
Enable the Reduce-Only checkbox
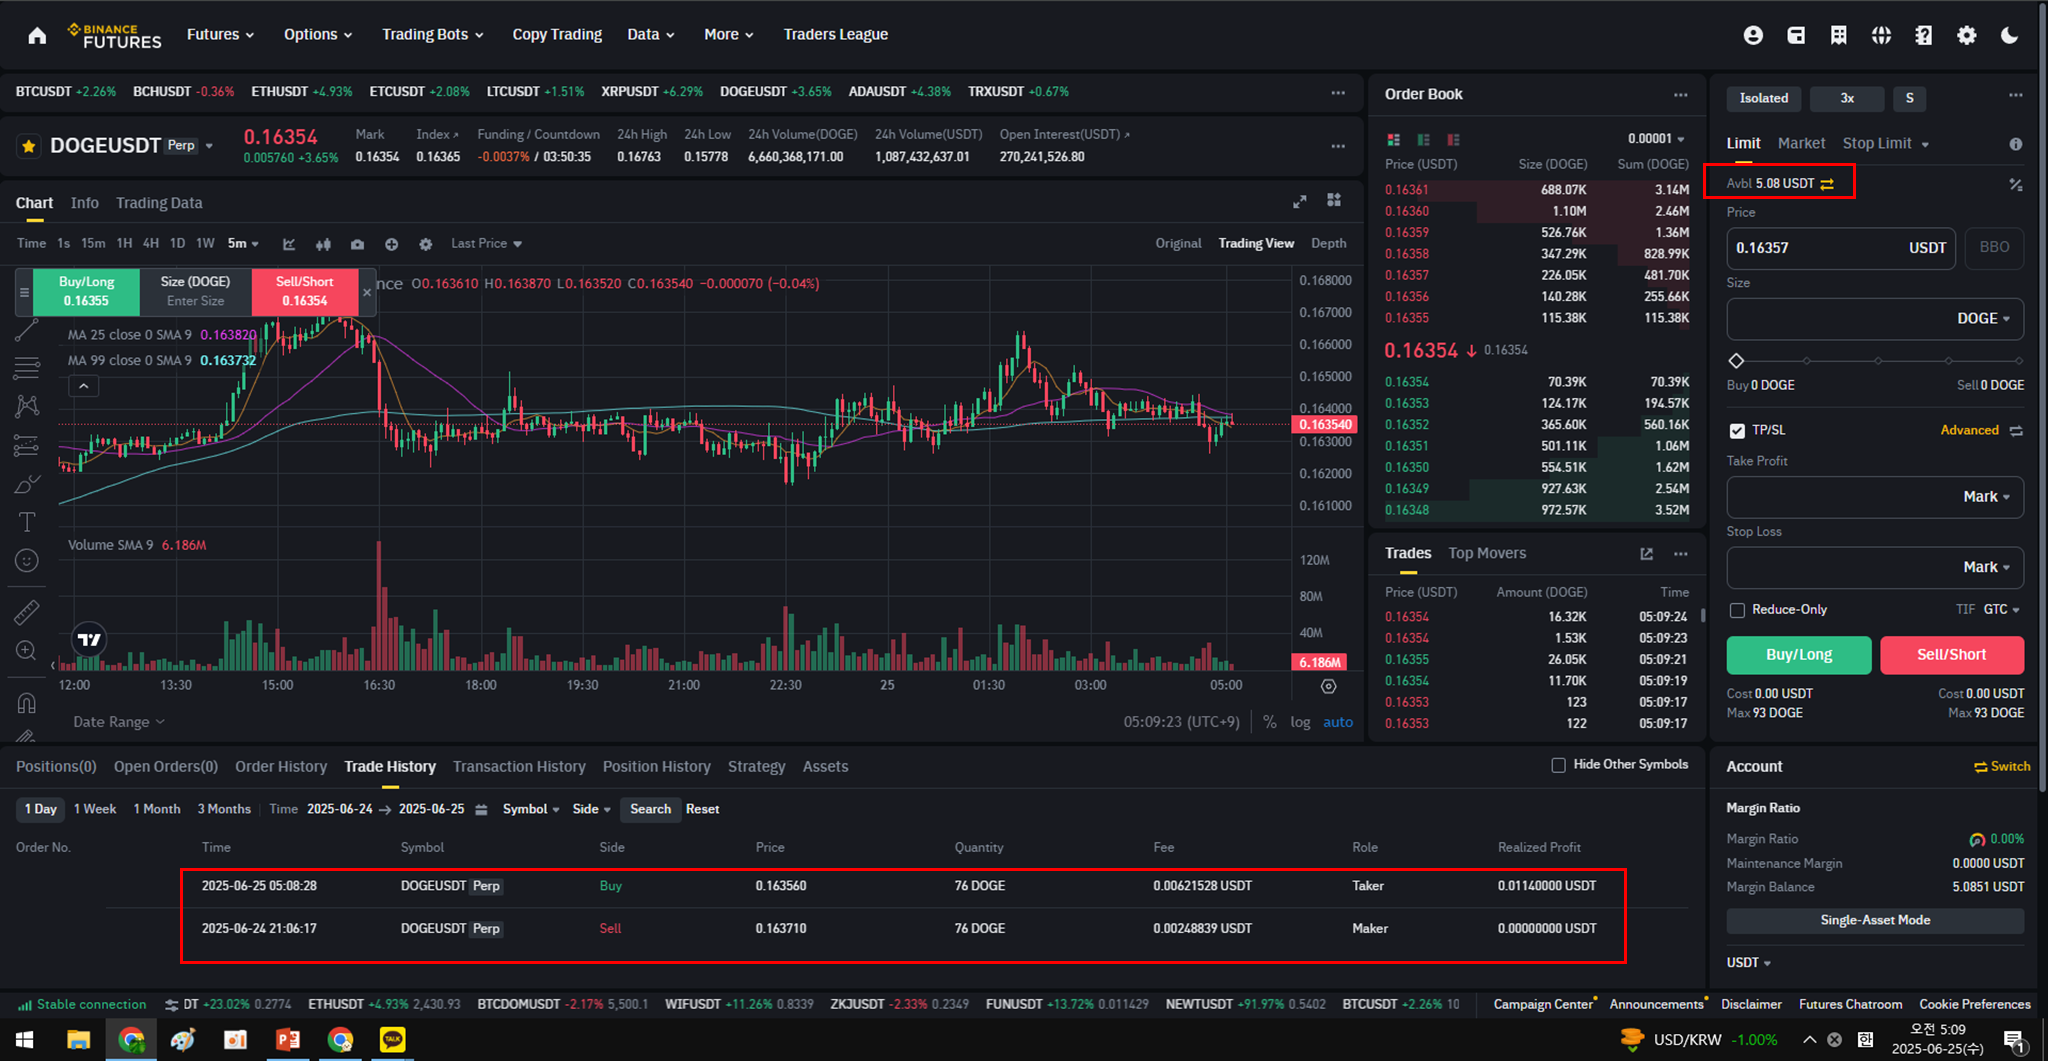(x=1737, y=610)
